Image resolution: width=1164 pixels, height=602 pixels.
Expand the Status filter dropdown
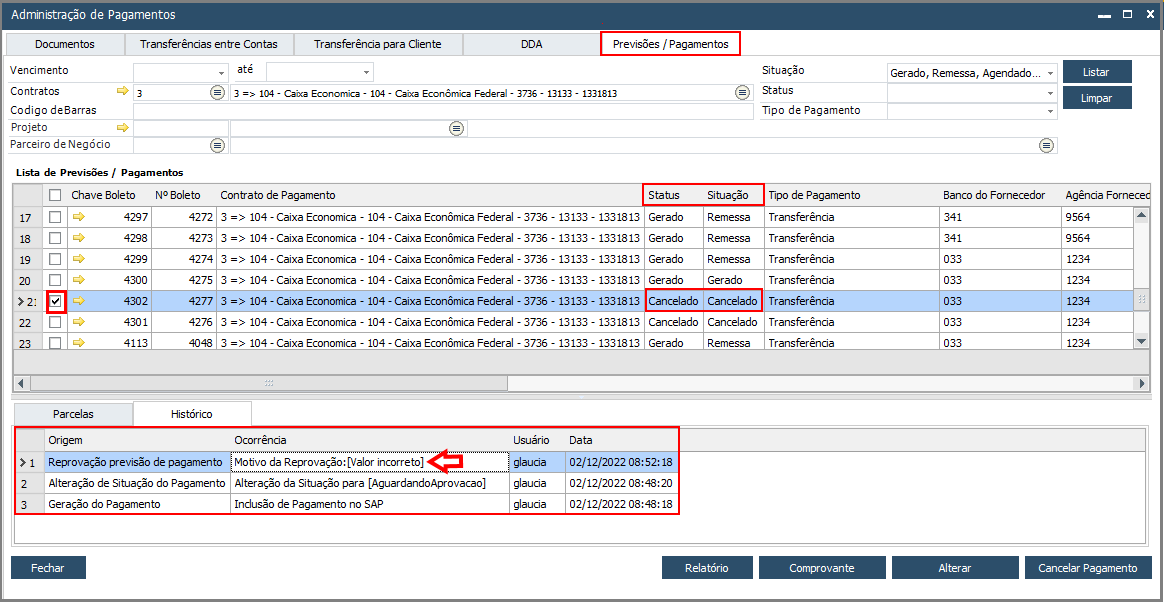(x=1050, y=93)
